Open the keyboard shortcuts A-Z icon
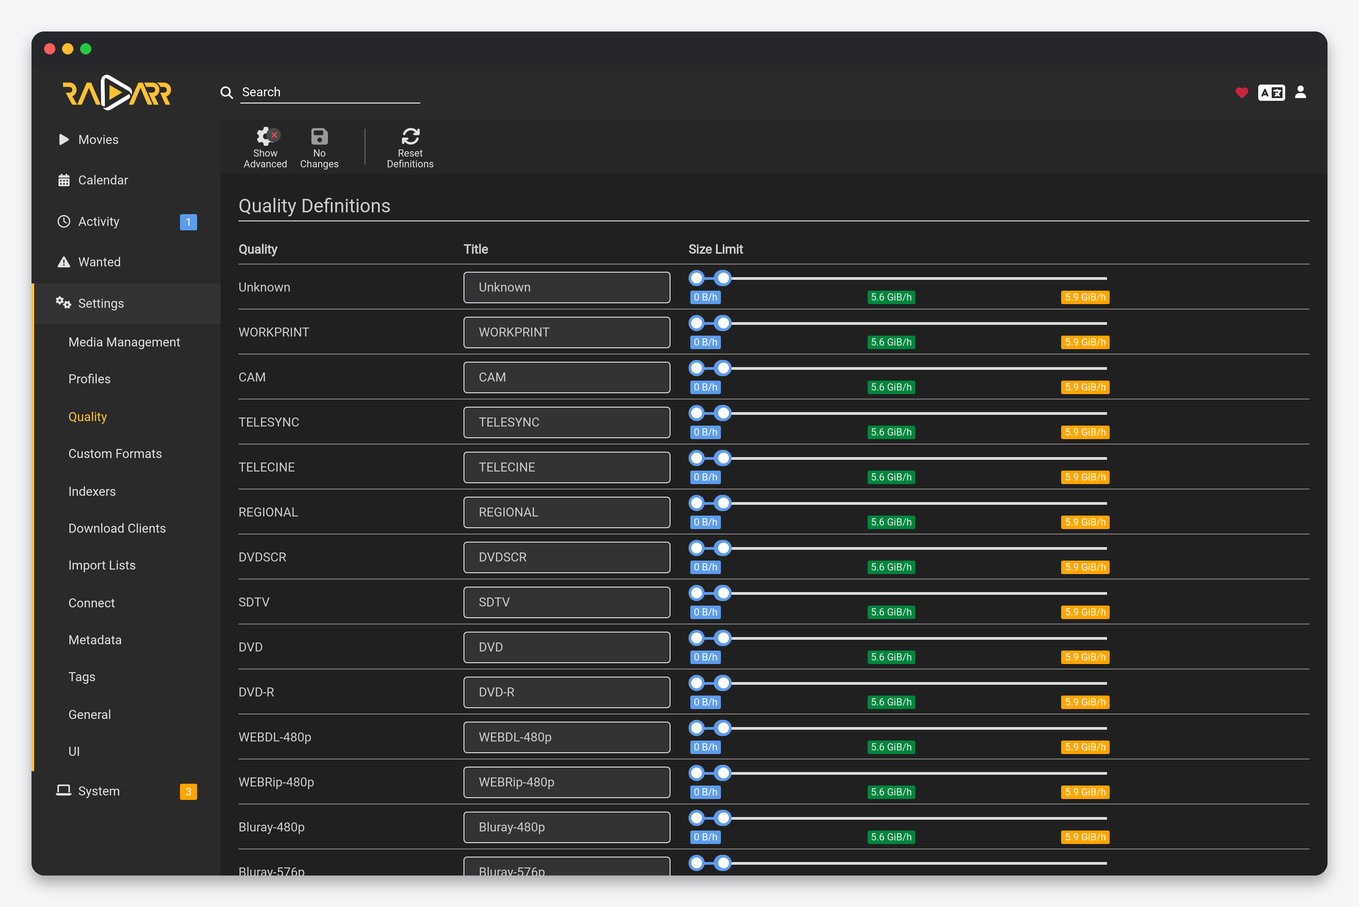The width and height of the screenshot is (1359, 907). 1271,92
